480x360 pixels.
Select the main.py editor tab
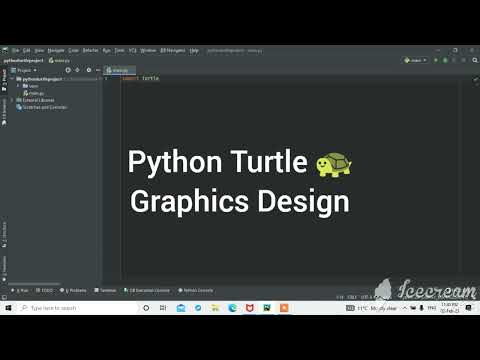(120, 70)
